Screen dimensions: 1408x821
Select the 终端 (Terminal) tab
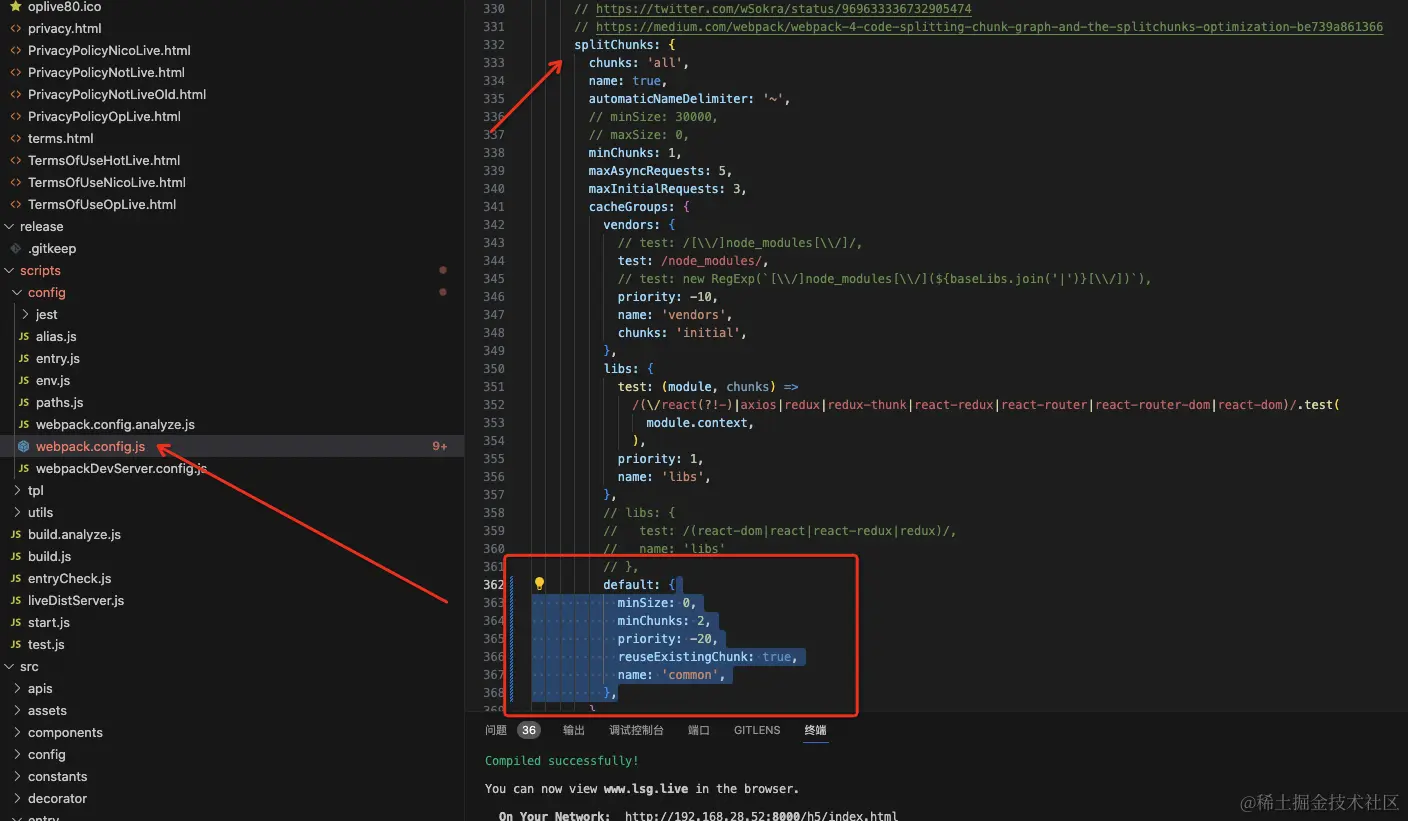pos(816,730)
